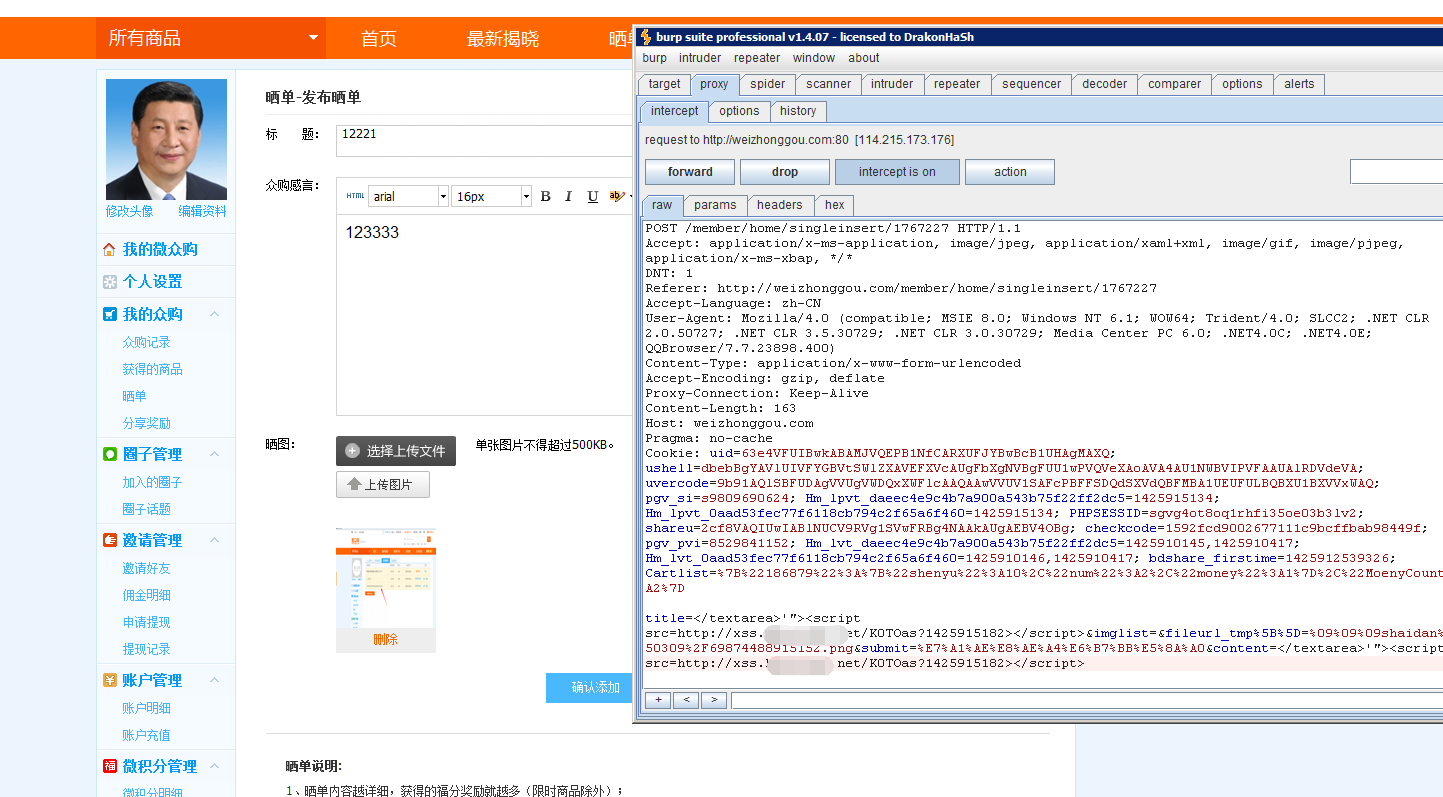Viewport: 1443px width, 797px height.
Task: Open the Burp Suite window menu
Action: pos(814,58)
